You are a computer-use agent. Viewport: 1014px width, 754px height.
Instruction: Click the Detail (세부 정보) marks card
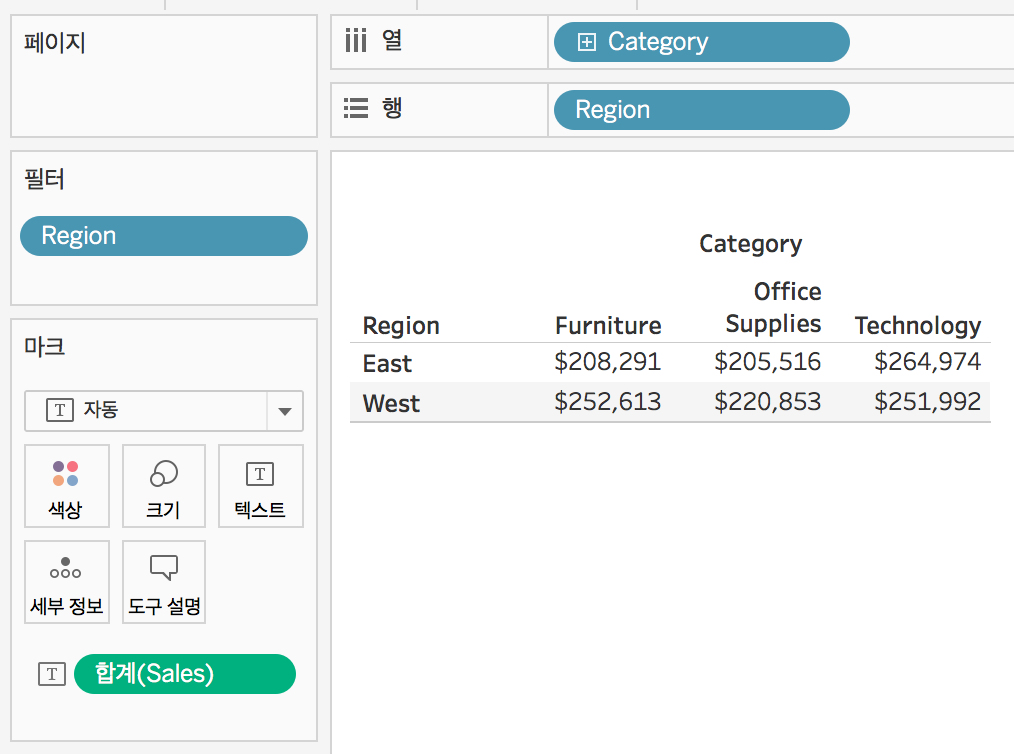pyautogui.click(x=66, y=582)
